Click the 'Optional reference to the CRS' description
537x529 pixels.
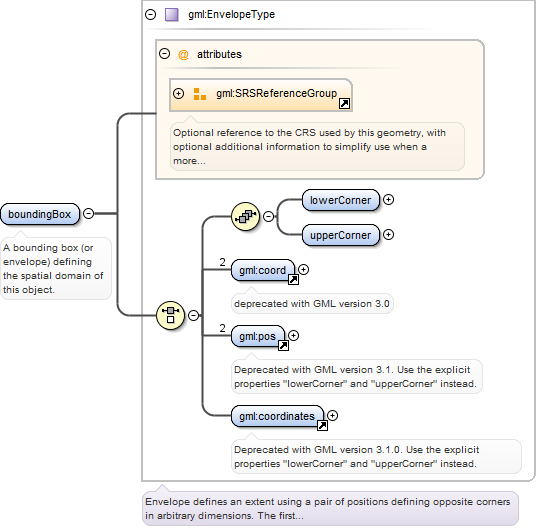[317, 147]
